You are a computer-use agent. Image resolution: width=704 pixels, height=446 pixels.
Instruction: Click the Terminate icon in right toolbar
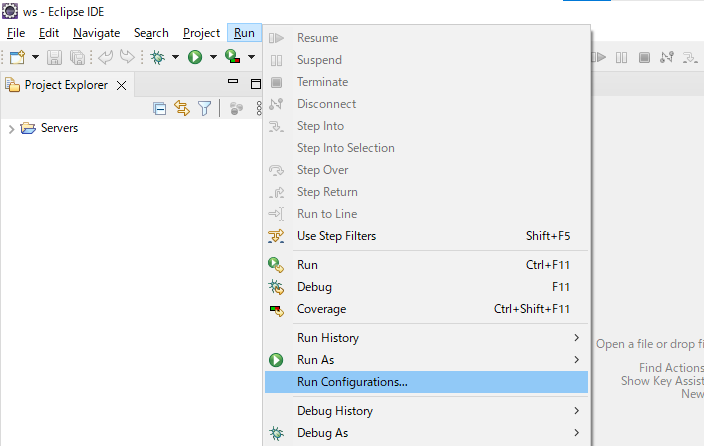(x=644, y=57)
